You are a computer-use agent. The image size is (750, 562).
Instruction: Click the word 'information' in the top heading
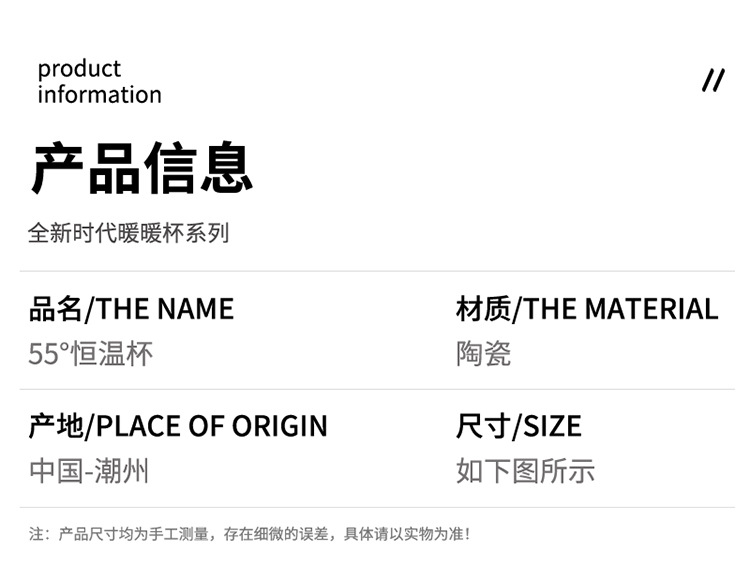[x=99, y=94]
